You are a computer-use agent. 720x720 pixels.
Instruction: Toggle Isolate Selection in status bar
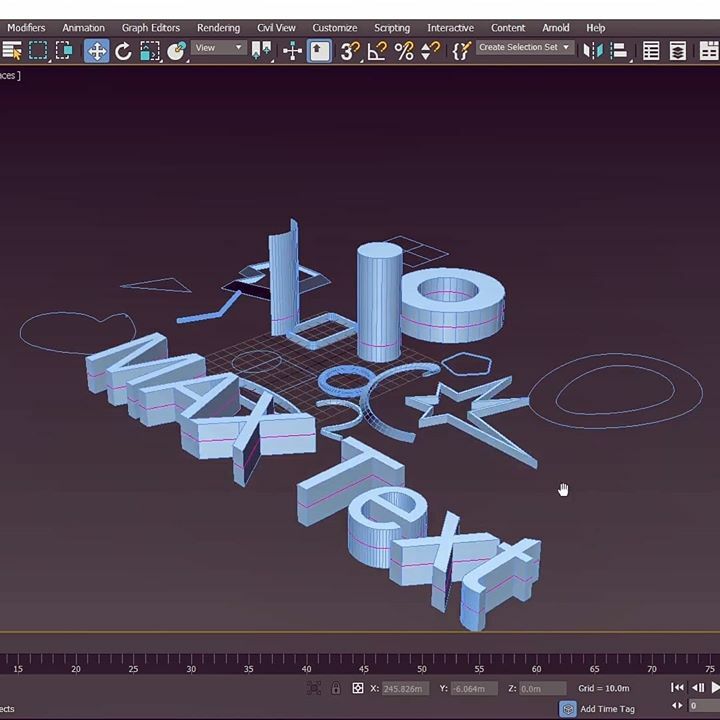[314, 688]
